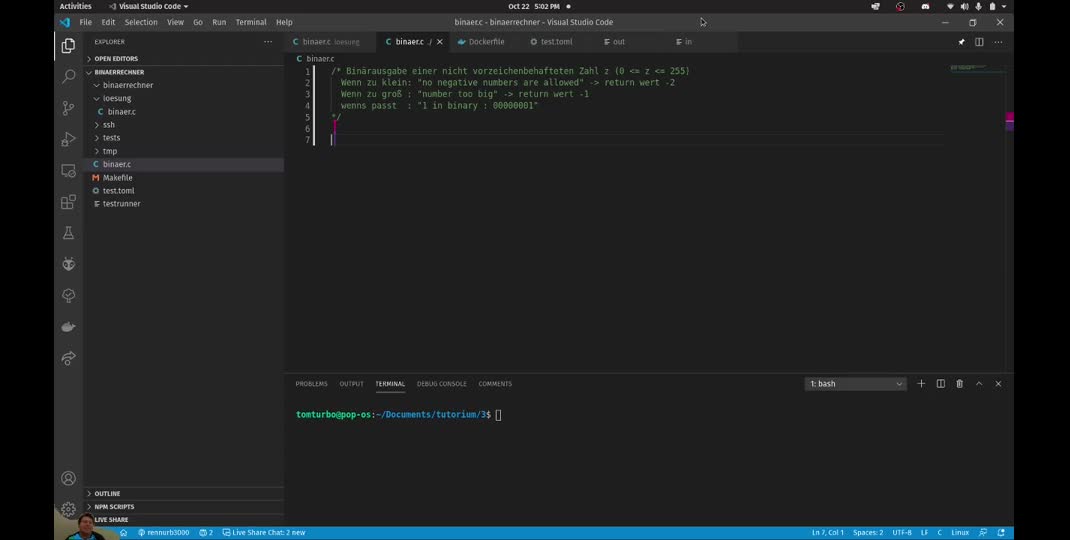Open the system menu arrow in top bar
Image resolution: width=1070 pixels, height=540 pixels.
click(x=1004, y=6)
